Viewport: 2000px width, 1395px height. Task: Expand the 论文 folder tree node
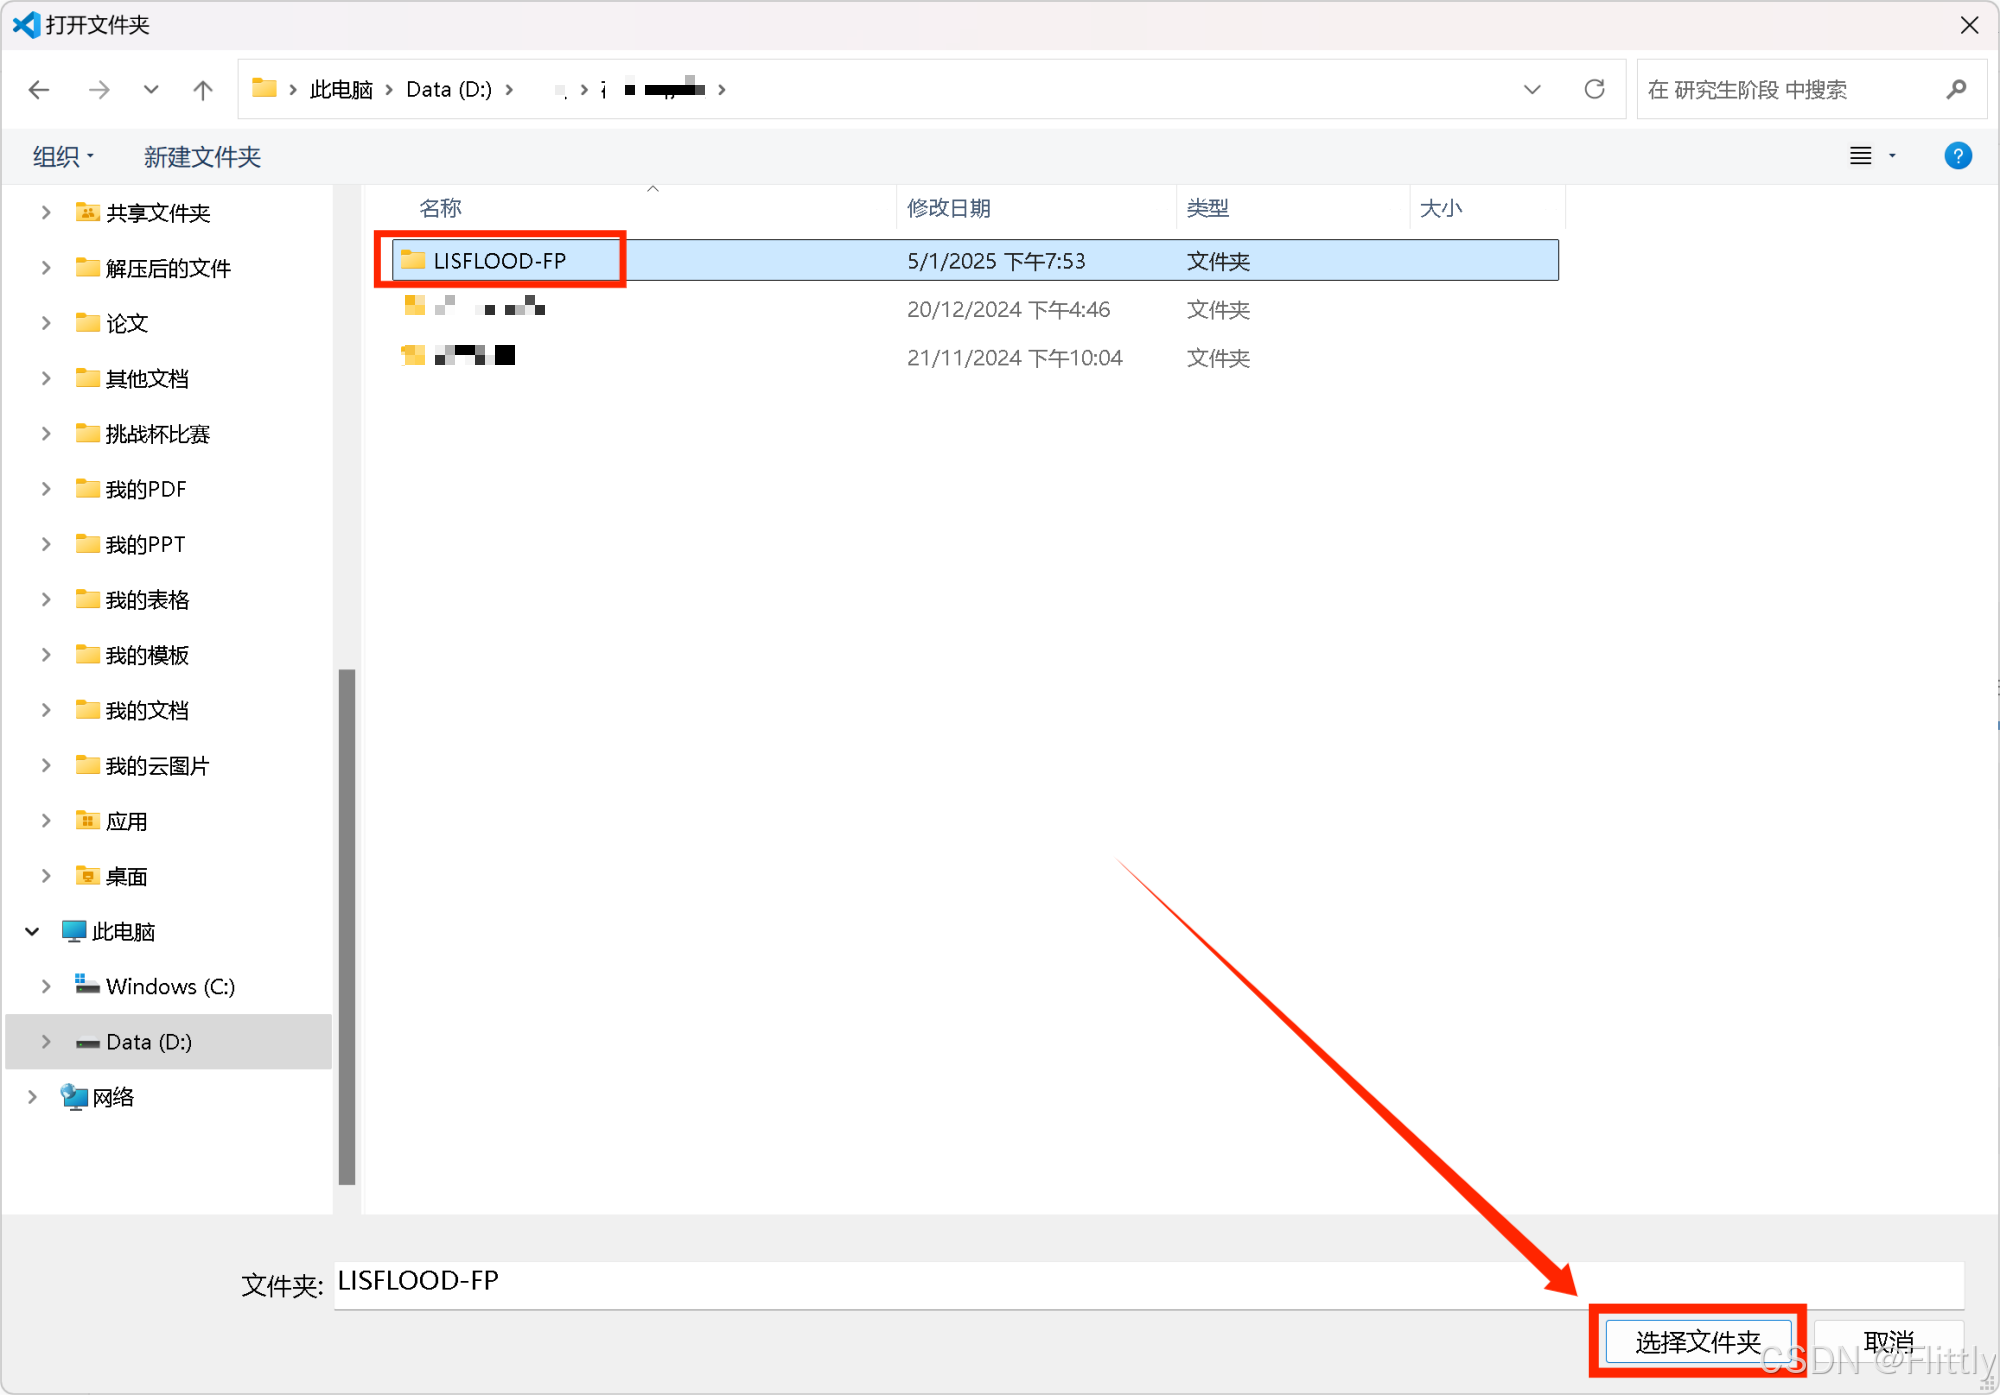[x=46, y=323]
